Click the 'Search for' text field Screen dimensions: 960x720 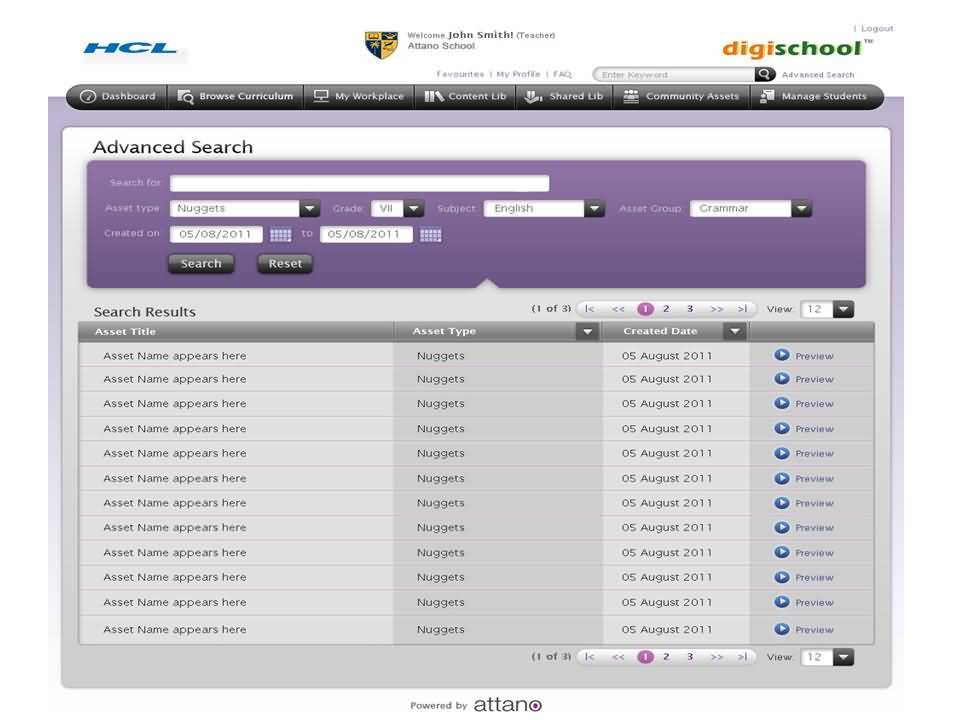[x=359, y=184]
